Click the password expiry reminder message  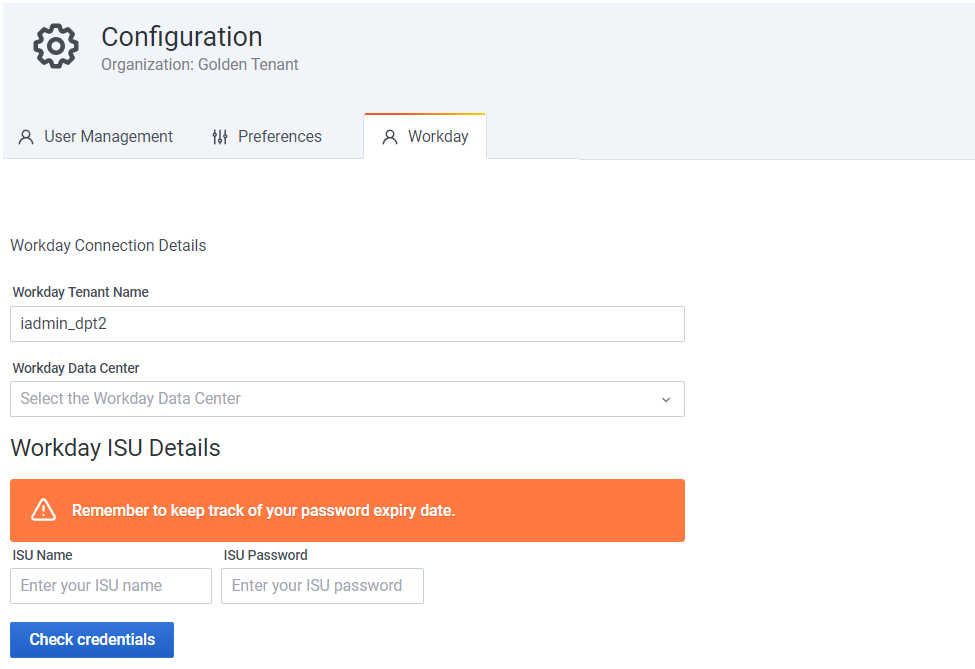(264, 510)
